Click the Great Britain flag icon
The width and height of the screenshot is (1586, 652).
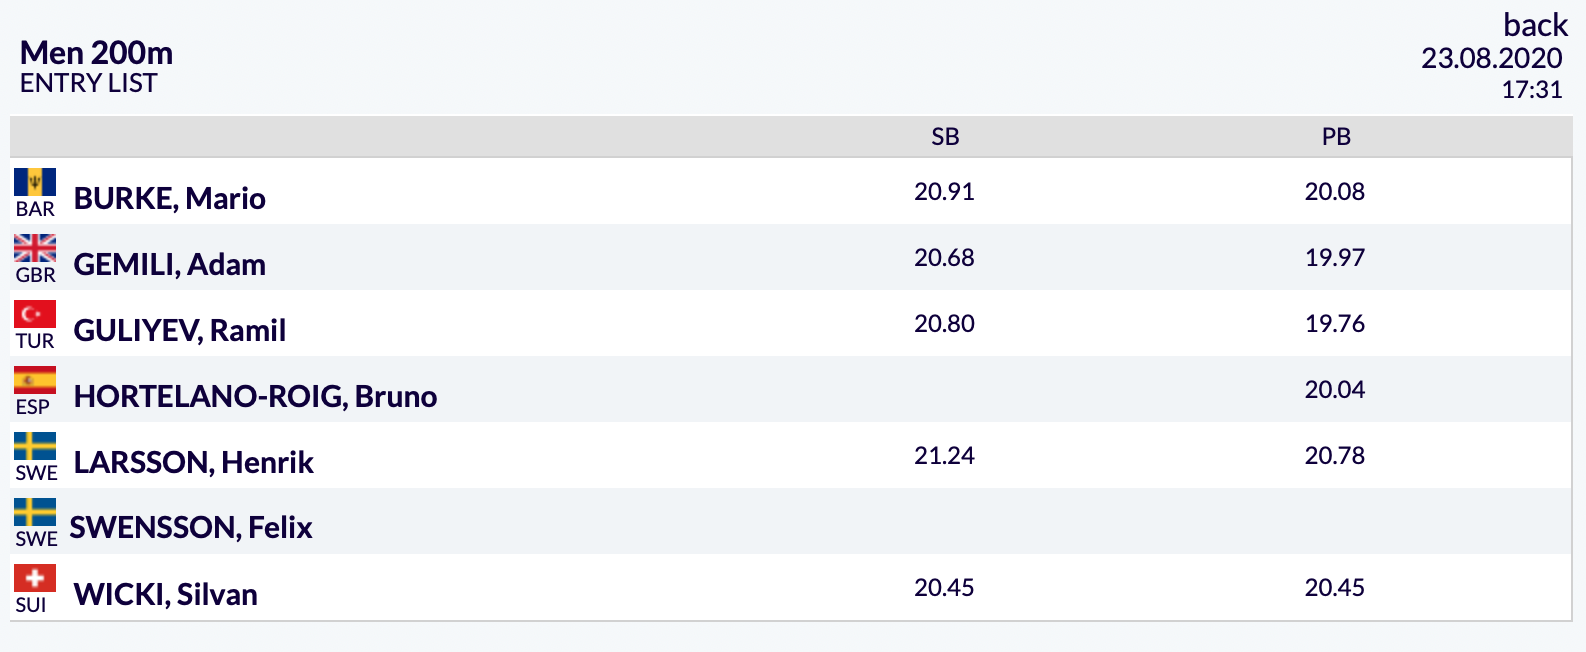[x=35, y=248]
